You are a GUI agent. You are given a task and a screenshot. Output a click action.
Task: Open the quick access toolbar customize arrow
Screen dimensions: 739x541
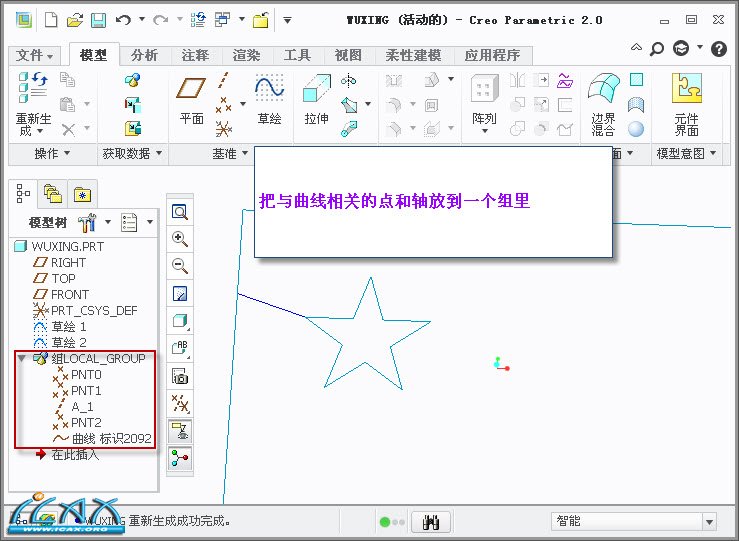point(287,20)
